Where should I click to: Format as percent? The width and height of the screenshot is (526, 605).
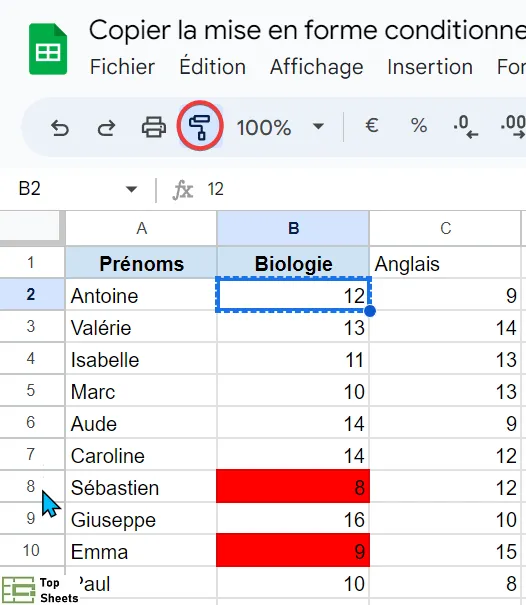tap(419, 126)
